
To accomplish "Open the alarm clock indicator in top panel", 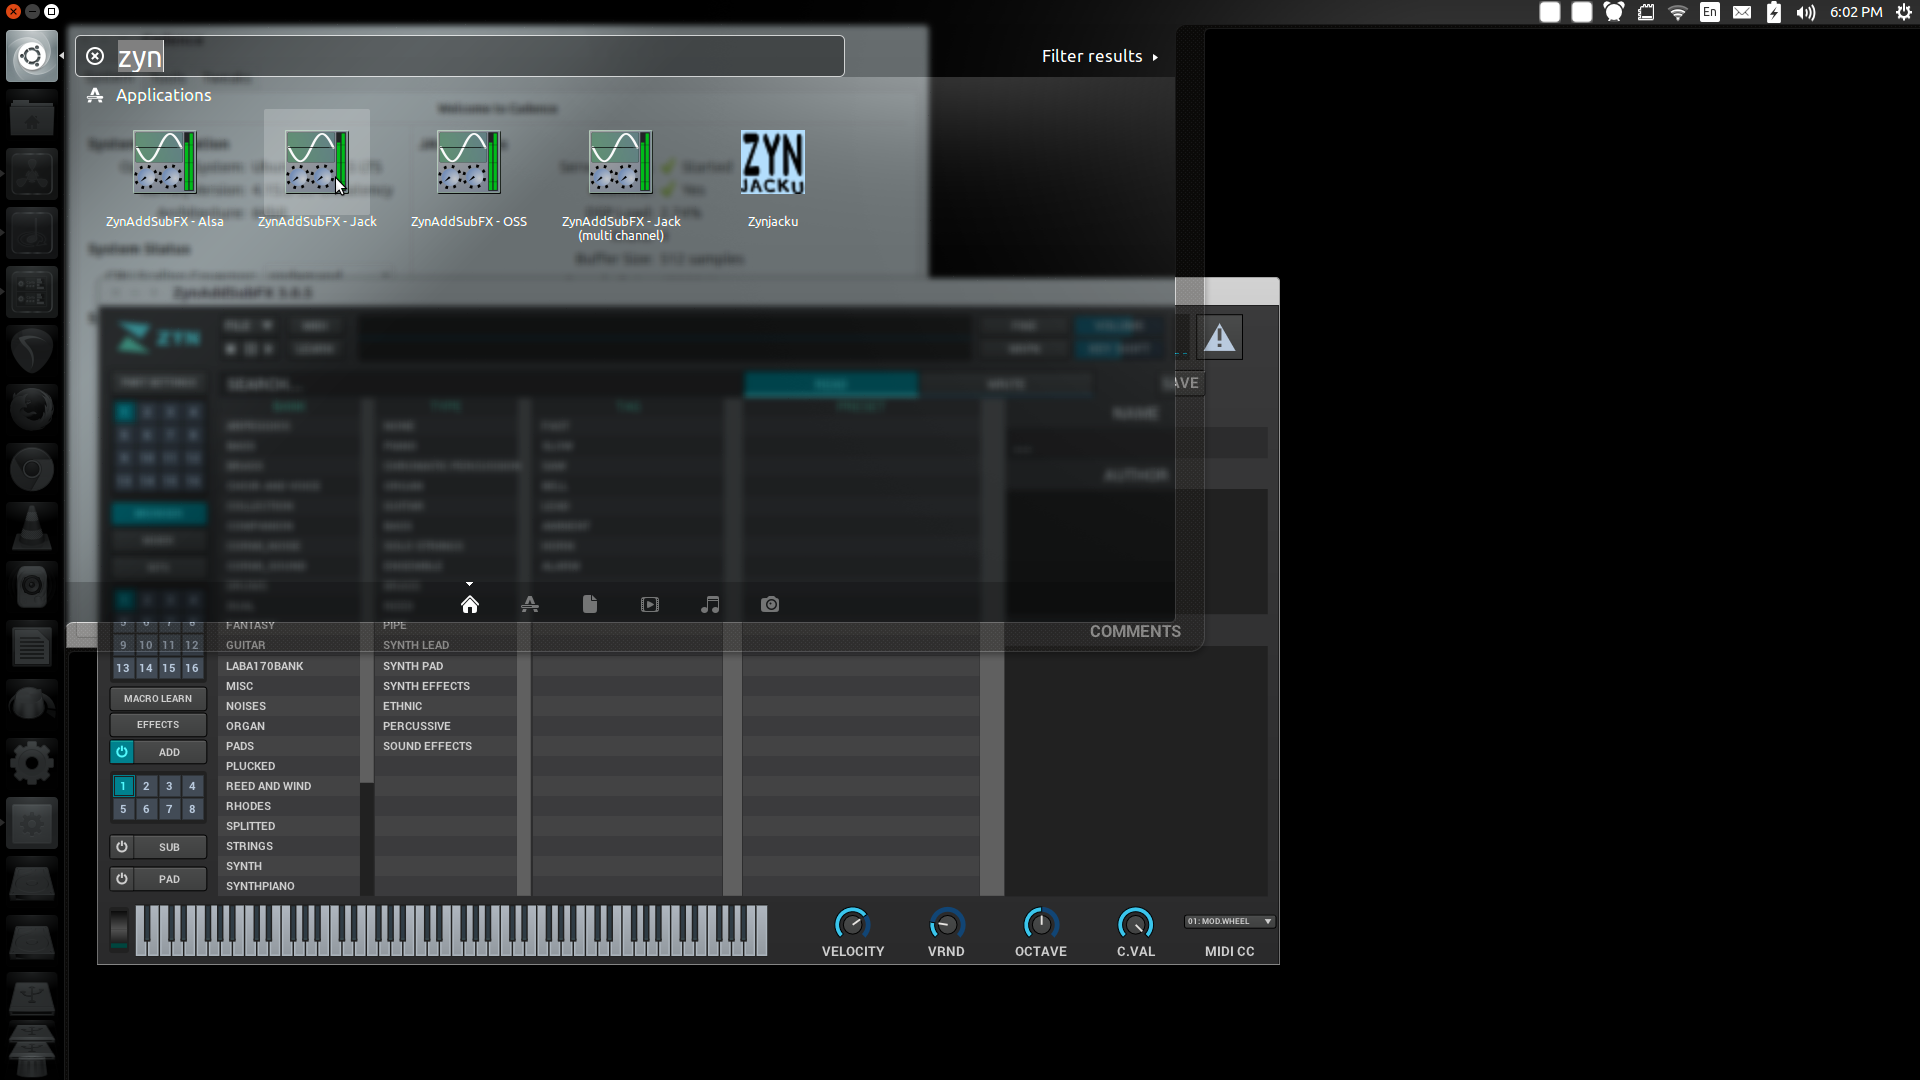I will 1614,12.
